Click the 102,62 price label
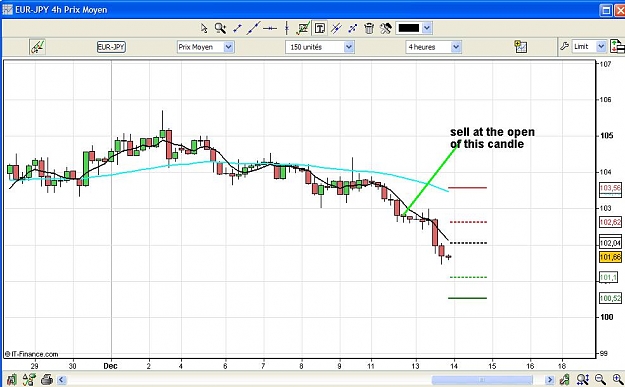625x387 pixels. [610, 222]
